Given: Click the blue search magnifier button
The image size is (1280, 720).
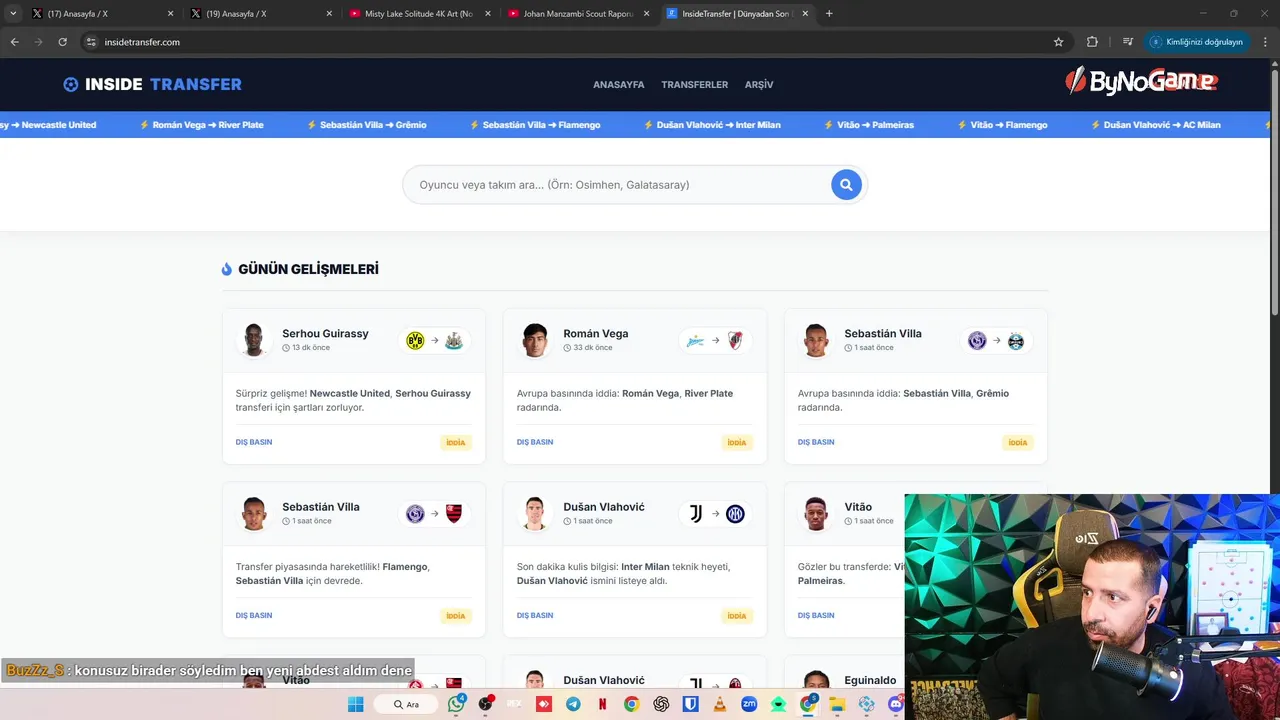Looking at the screenshot, I should [846, 184].
